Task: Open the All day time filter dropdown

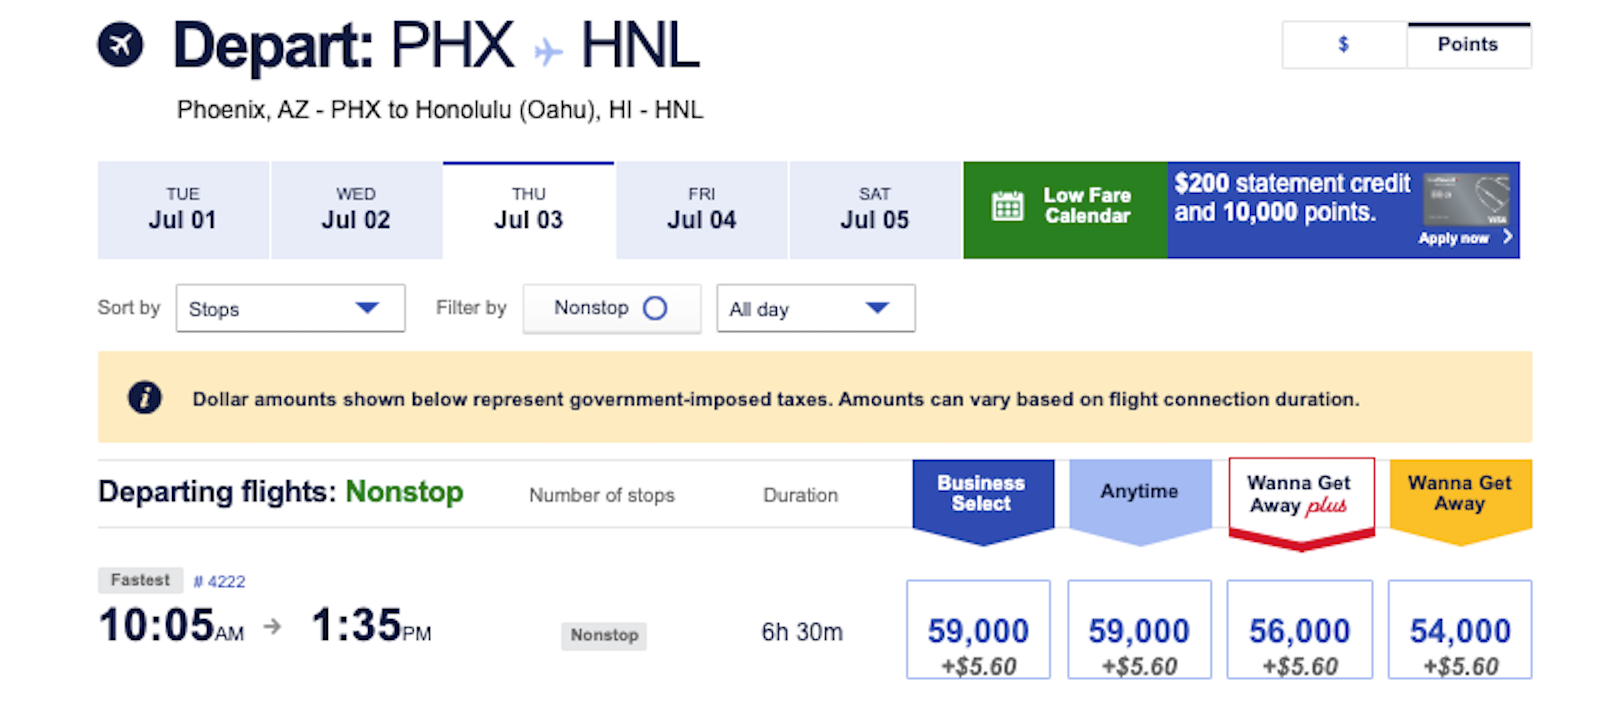Action: [x=815, y=308]
